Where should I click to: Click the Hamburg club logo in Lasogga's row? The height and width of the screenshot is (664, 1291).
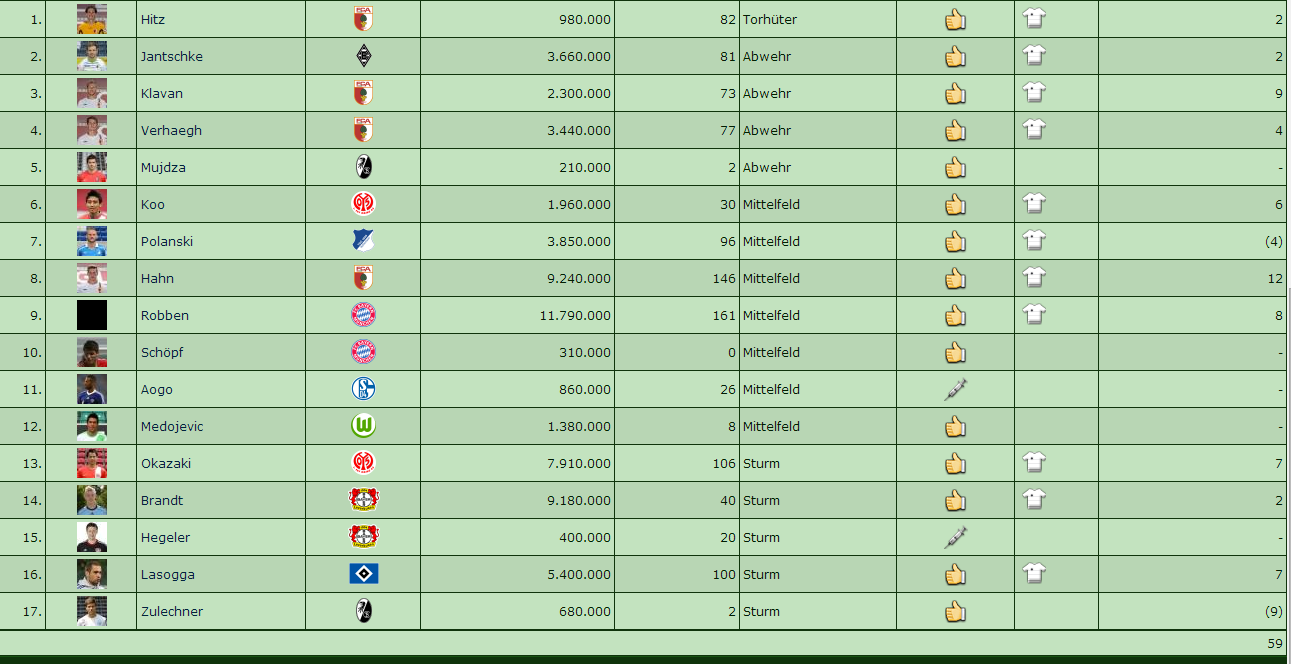tap(363, 574)
